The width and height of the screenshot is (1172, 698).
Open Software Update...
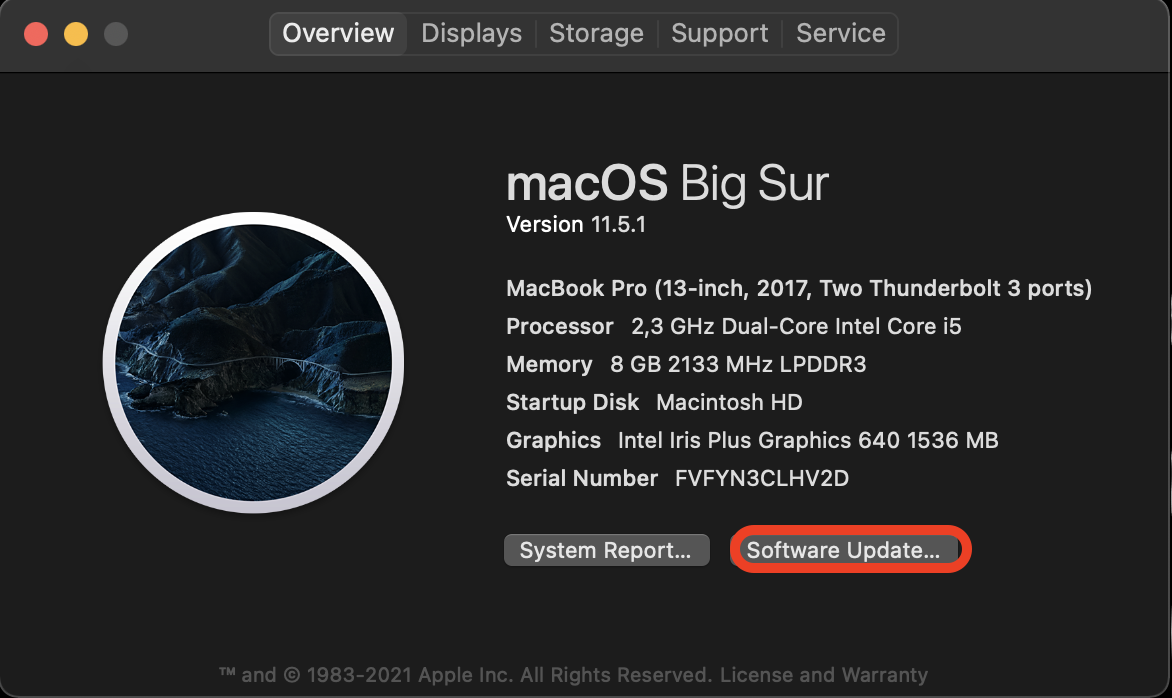click(x=843, y=550)
